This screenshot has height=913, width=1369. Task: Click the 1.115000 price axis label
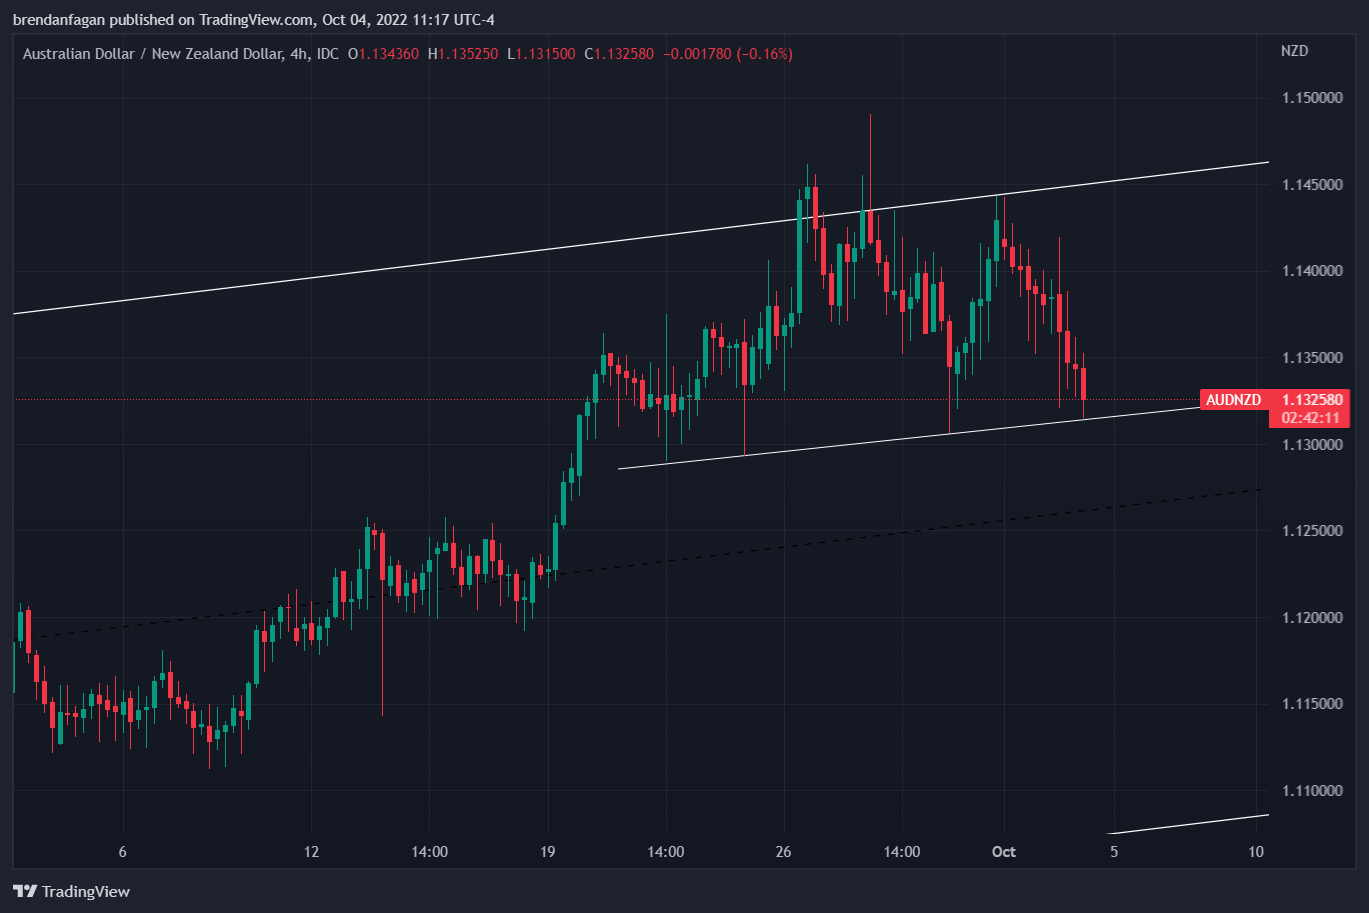click(1312, 704)
